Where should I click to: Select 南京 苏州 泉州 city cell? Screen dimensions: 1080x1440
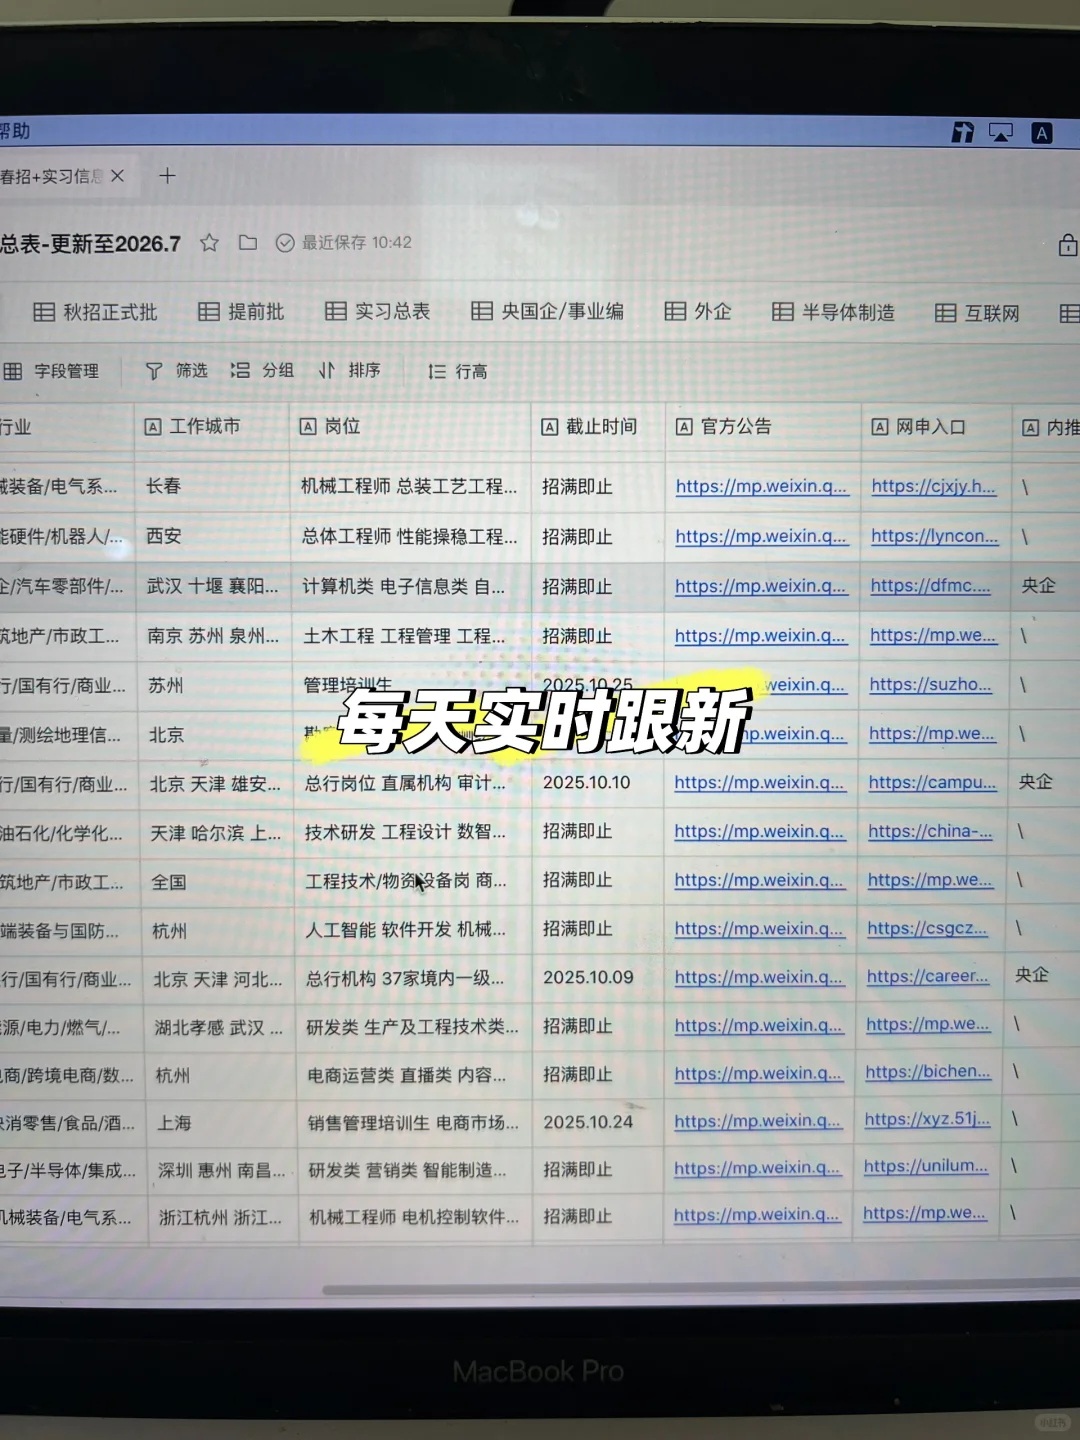[x=214, y=636]
